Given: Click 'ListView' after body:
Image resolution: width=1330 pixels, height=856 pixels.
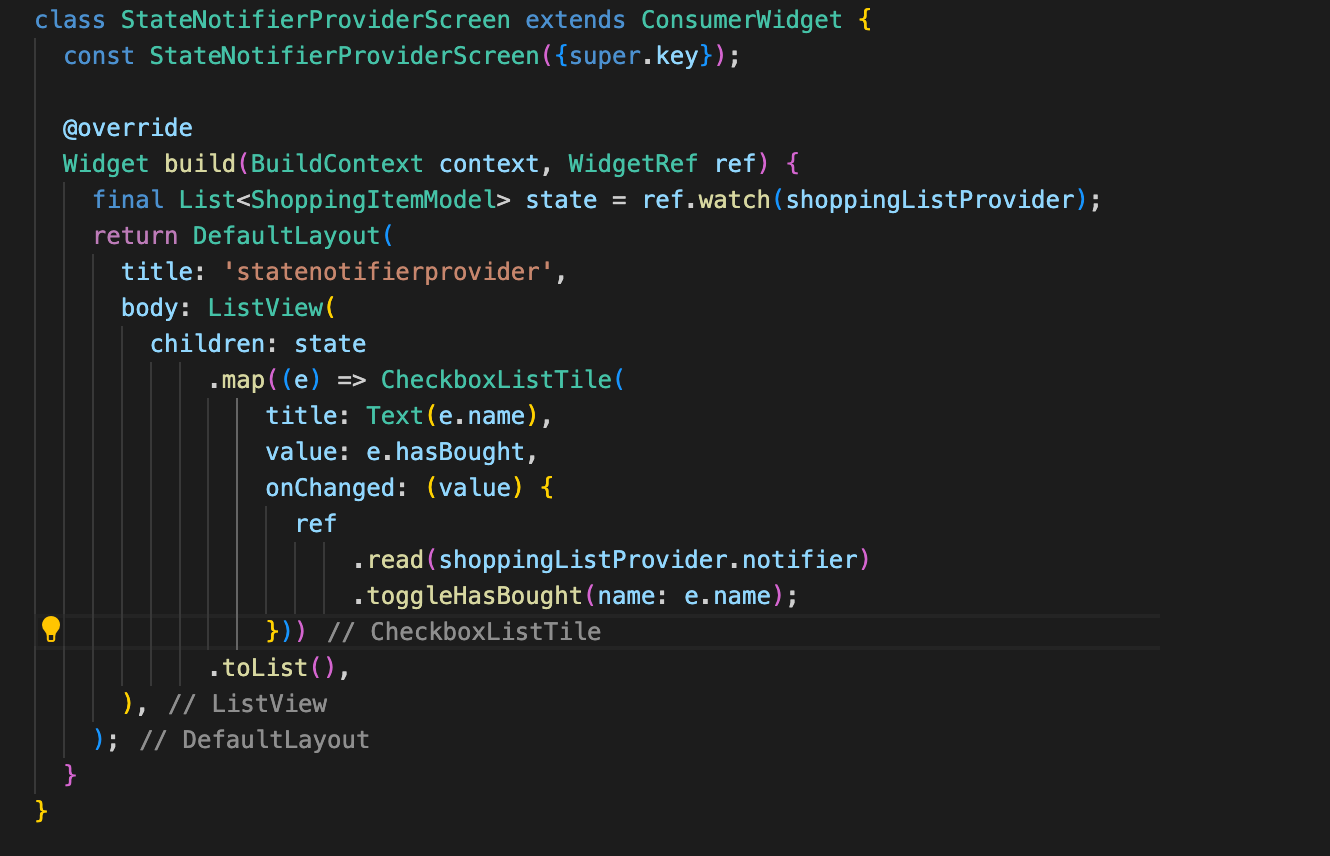Looking at the screenshot, I should (x=265, y=308).
